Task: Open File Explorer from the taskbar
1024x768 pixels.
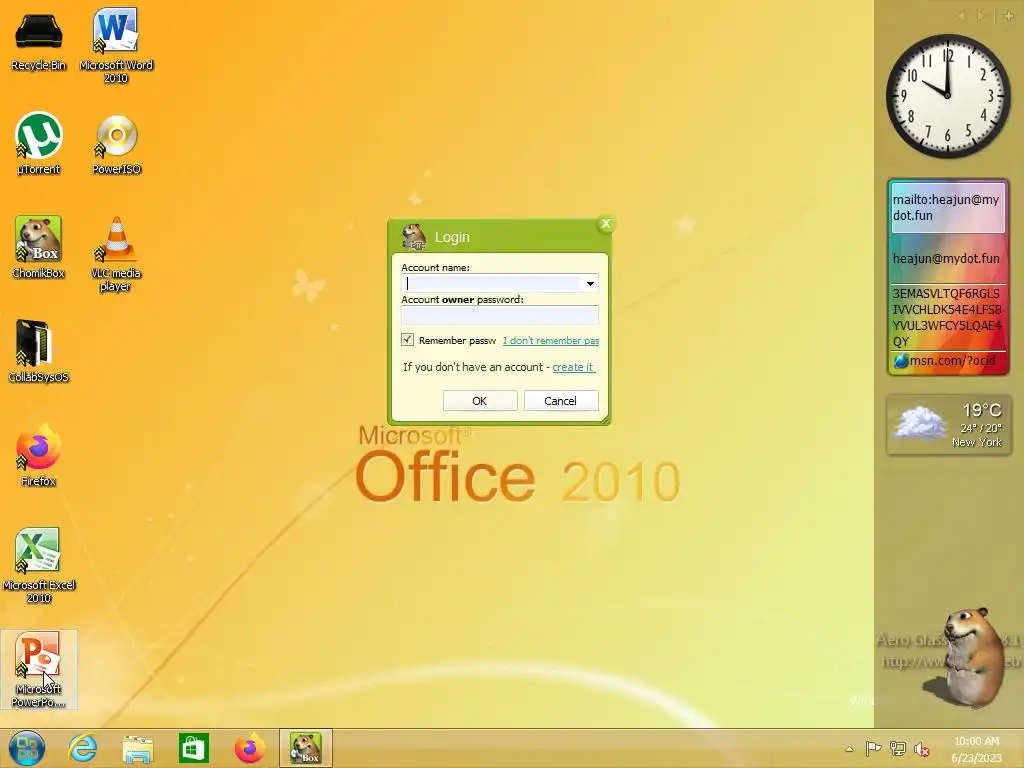Action: tap(138, 748)
